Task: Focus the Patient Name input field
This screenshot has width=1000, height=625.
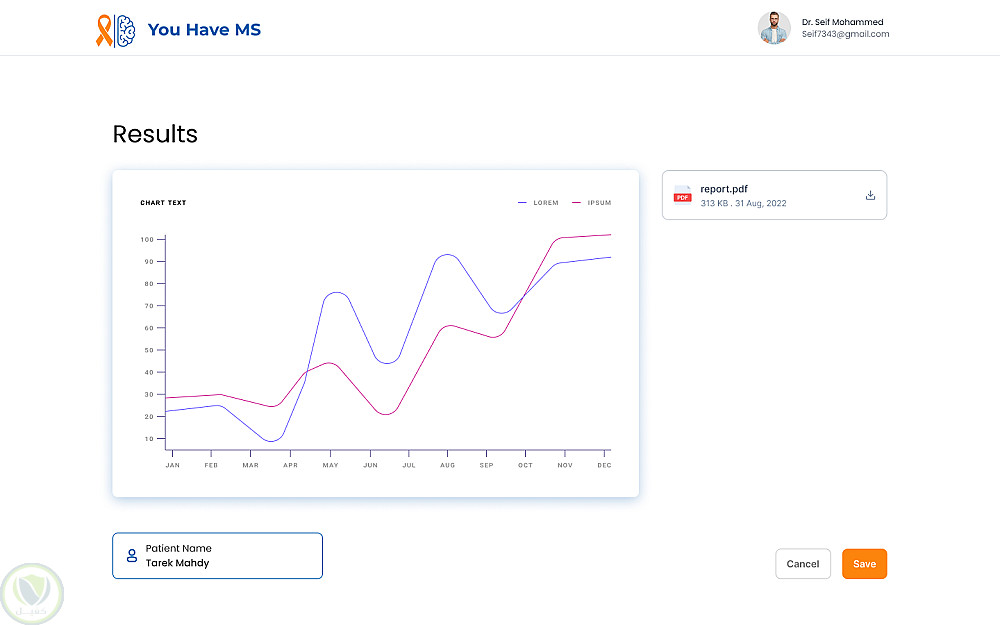Action: (x=230, y=556)
